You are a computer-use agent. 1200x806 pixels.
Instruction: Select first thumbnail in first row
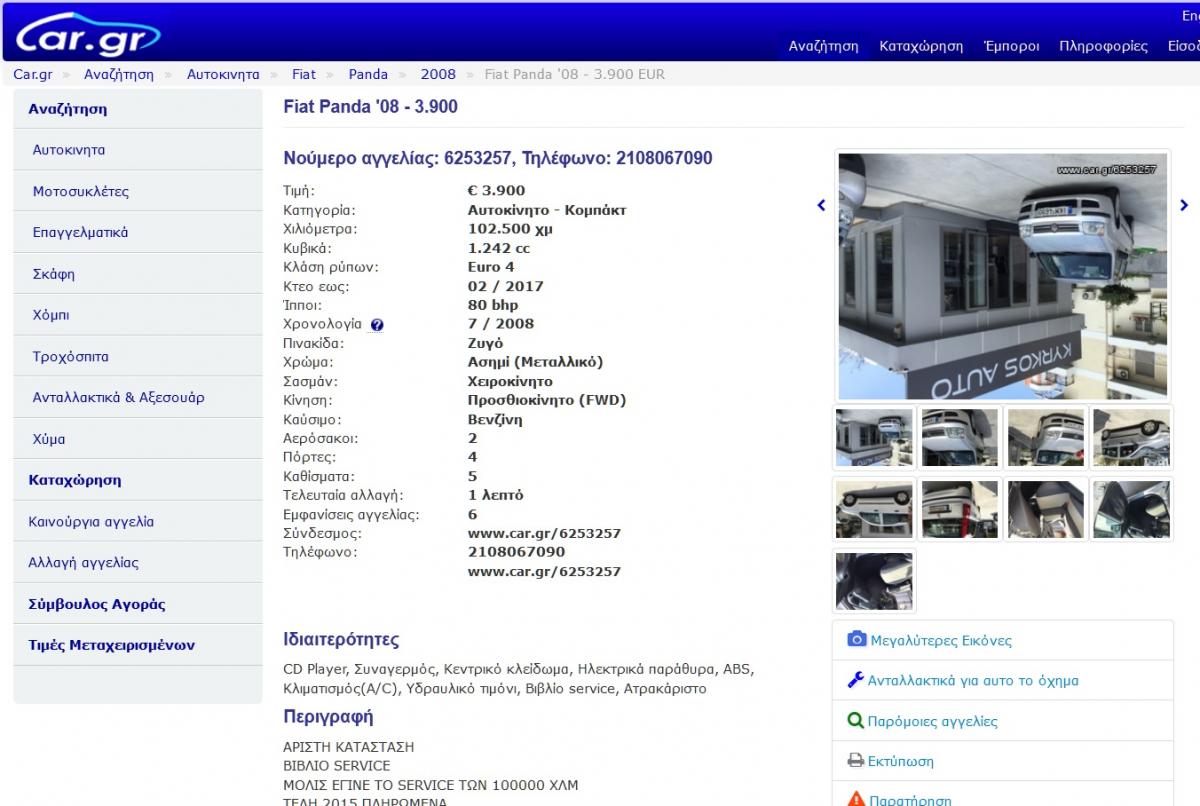click(874, 437)
